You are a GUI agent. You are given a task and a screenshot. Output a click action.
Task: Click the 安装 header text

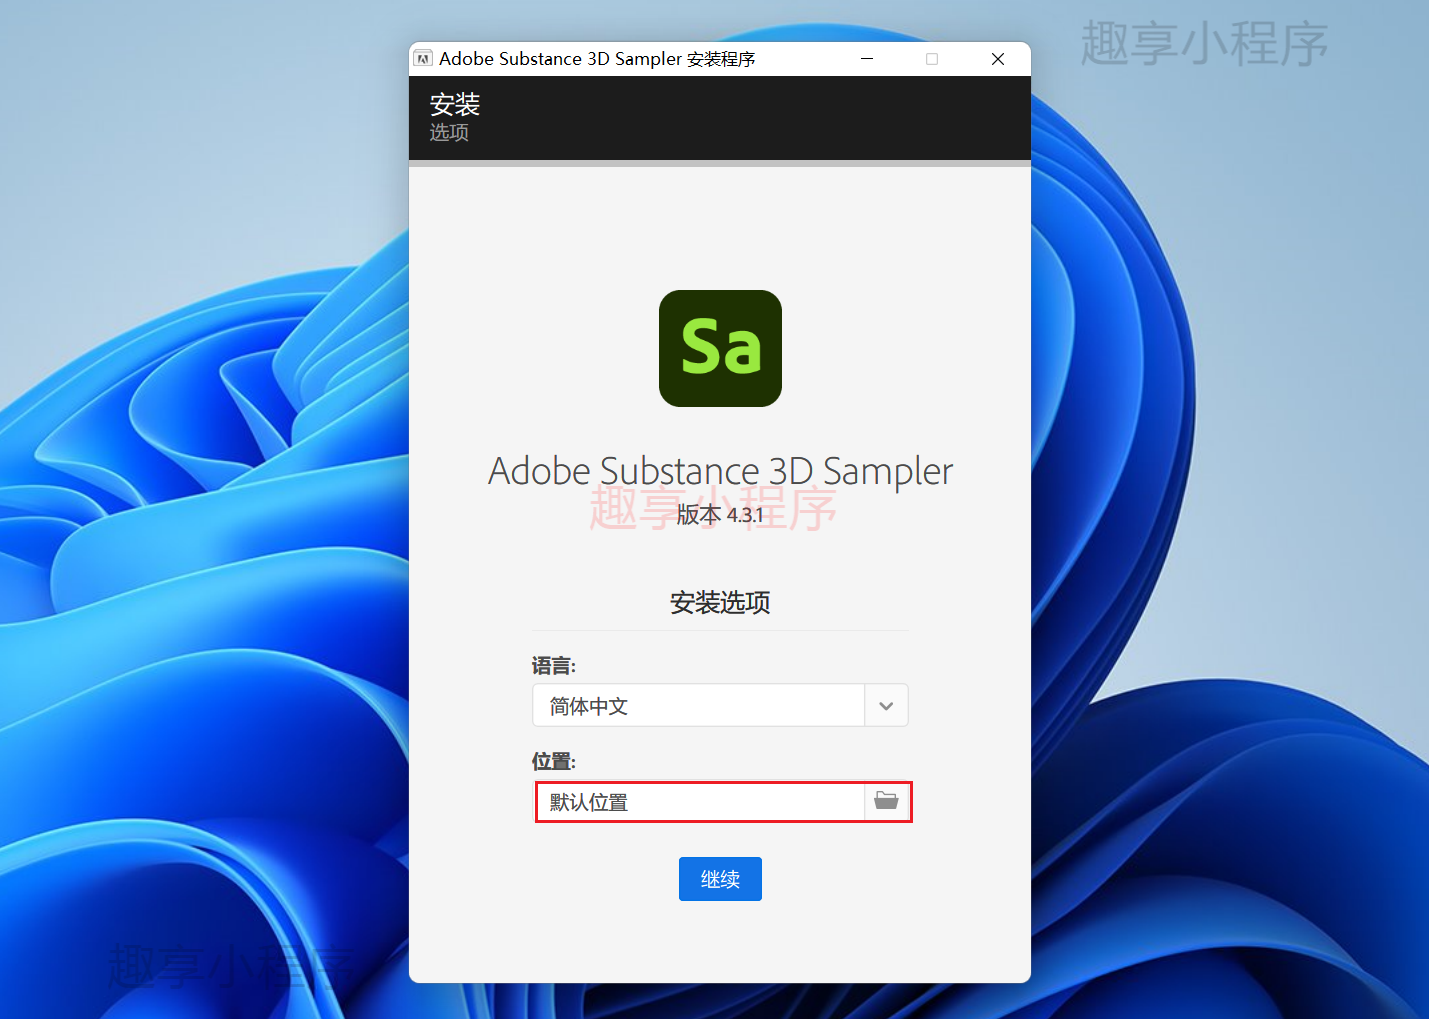[x=455, y=104]
